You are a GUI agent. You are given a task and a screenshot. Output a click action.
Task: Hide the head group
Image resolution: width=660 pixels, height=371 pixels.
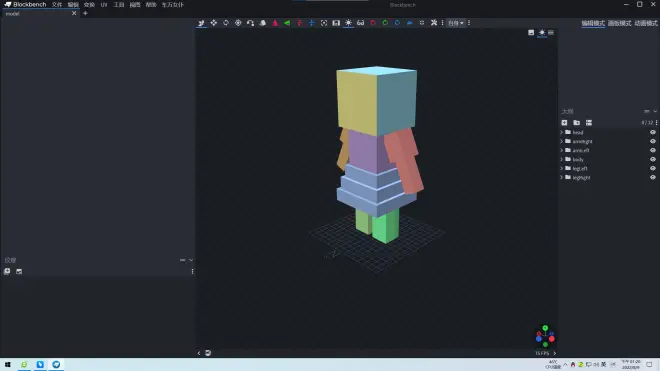coord(653,132)
